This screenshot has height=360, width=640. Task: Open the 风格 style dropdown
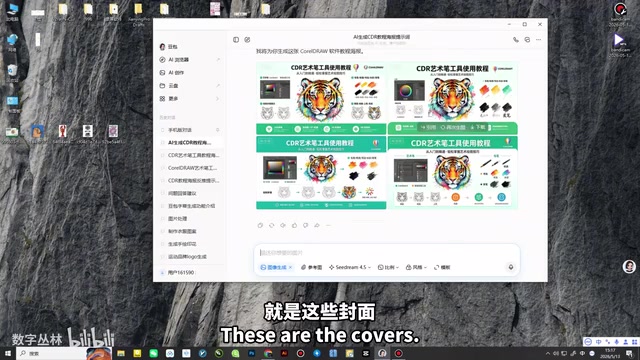pyautogui.click(x=416, y=267)
